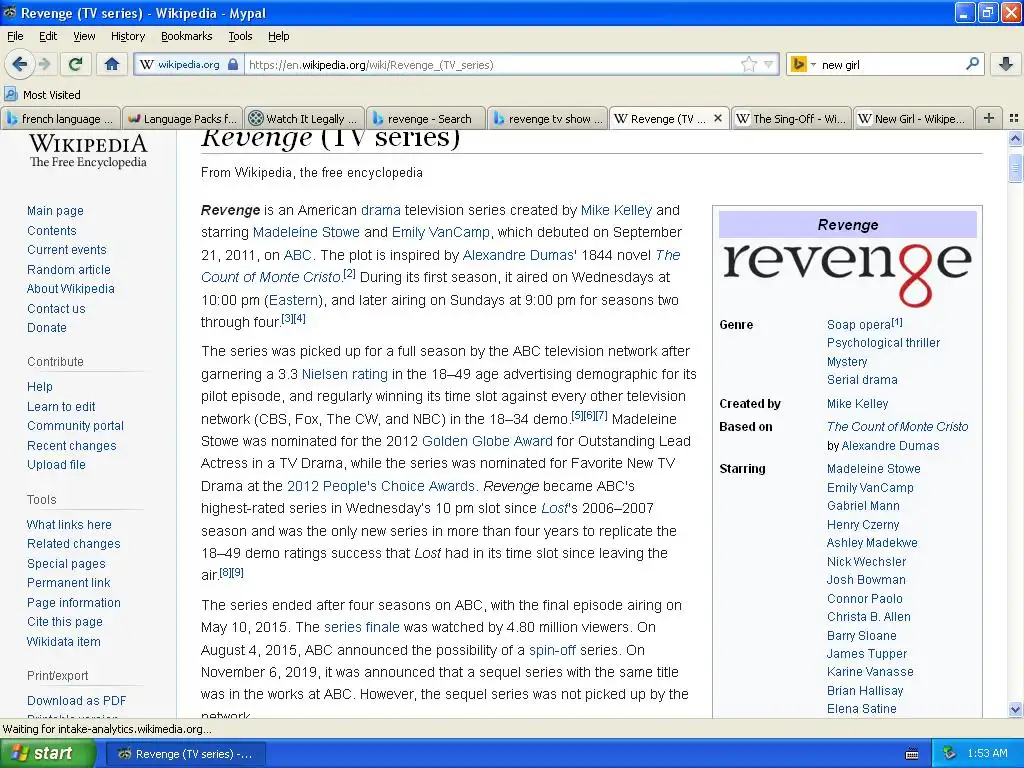The width and height of the screenshot is (1024, 768).
Task: Switch to The Sing-Off Wikipedia tab
Action: click(790, 118)
